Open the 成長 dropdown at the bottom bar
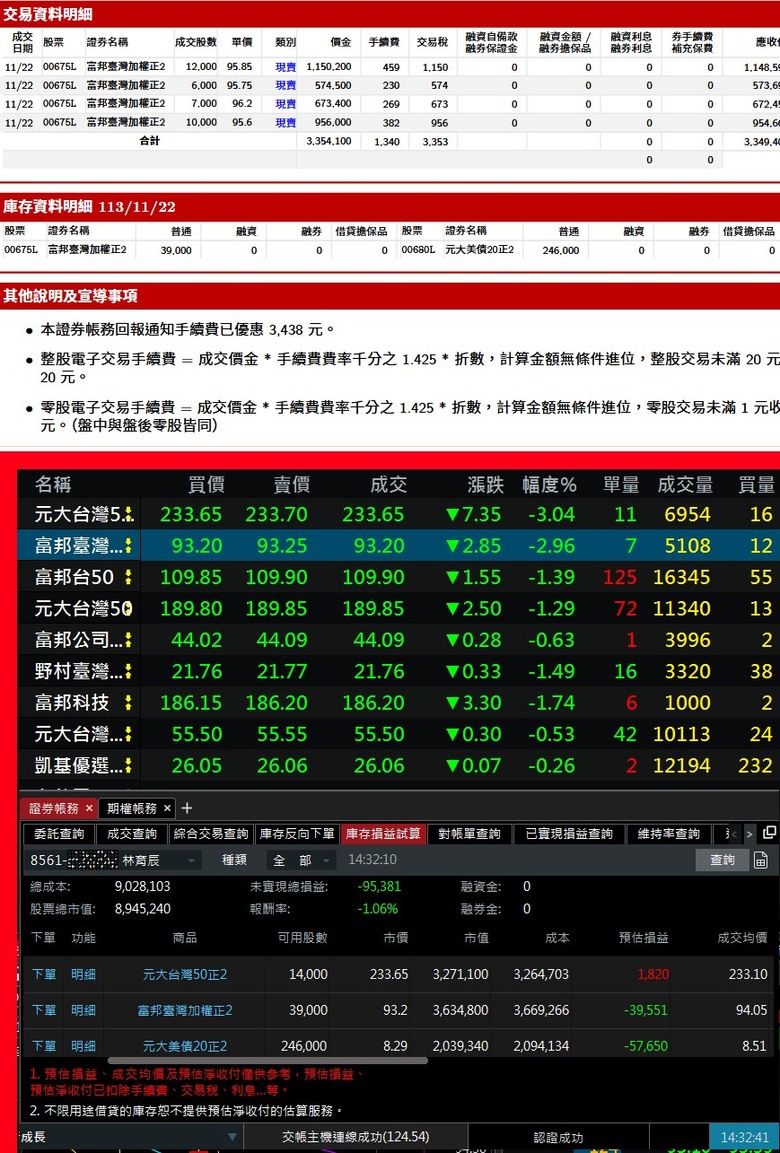The image size is (780, 1153). coord(129,1137)
